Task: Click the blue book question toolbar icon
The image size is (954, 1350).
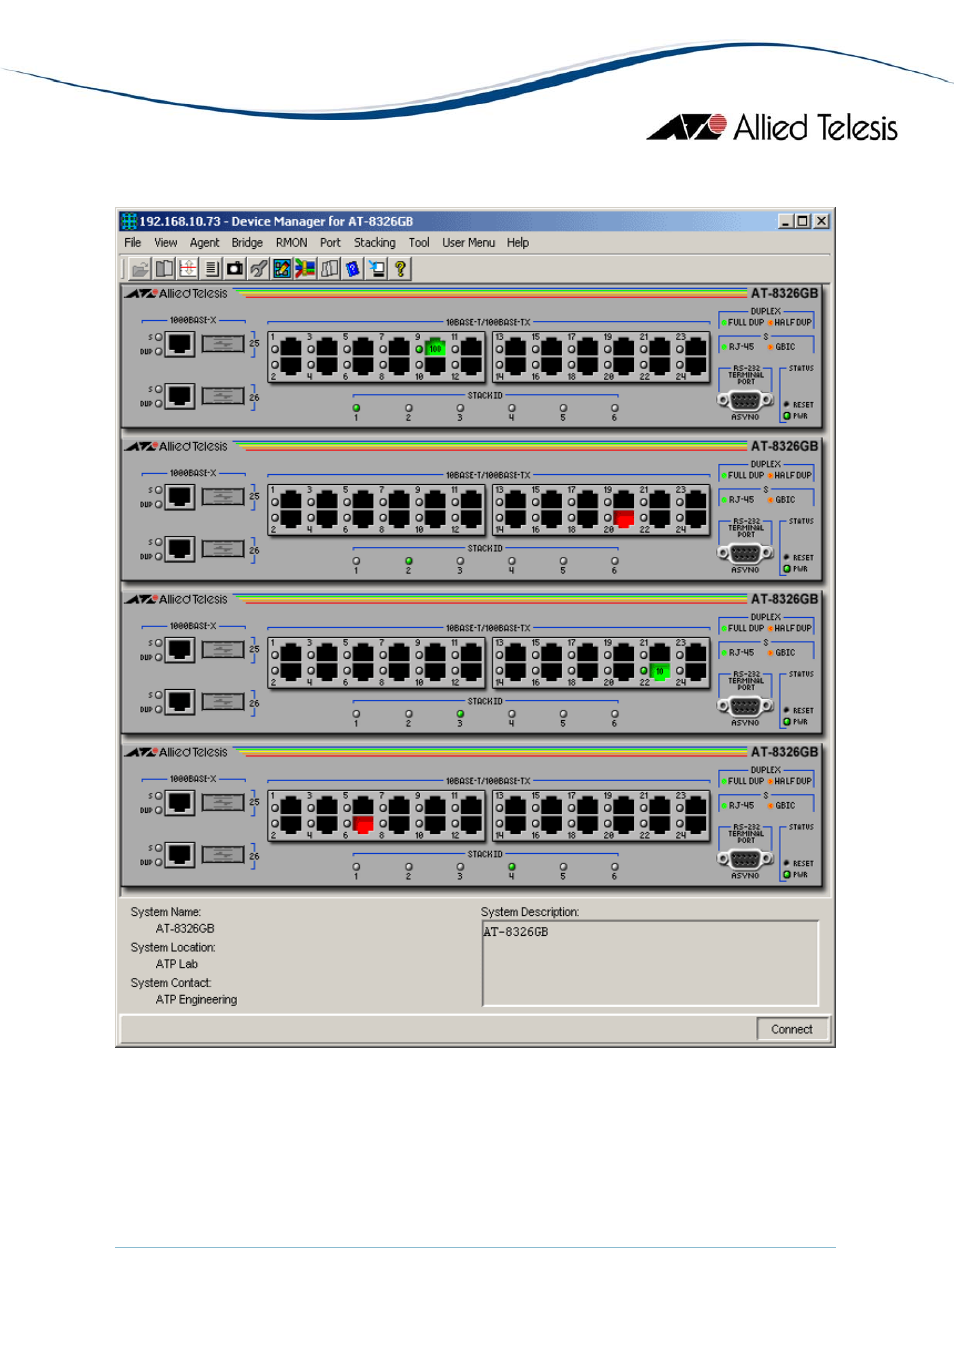Action: click(353, 268)
